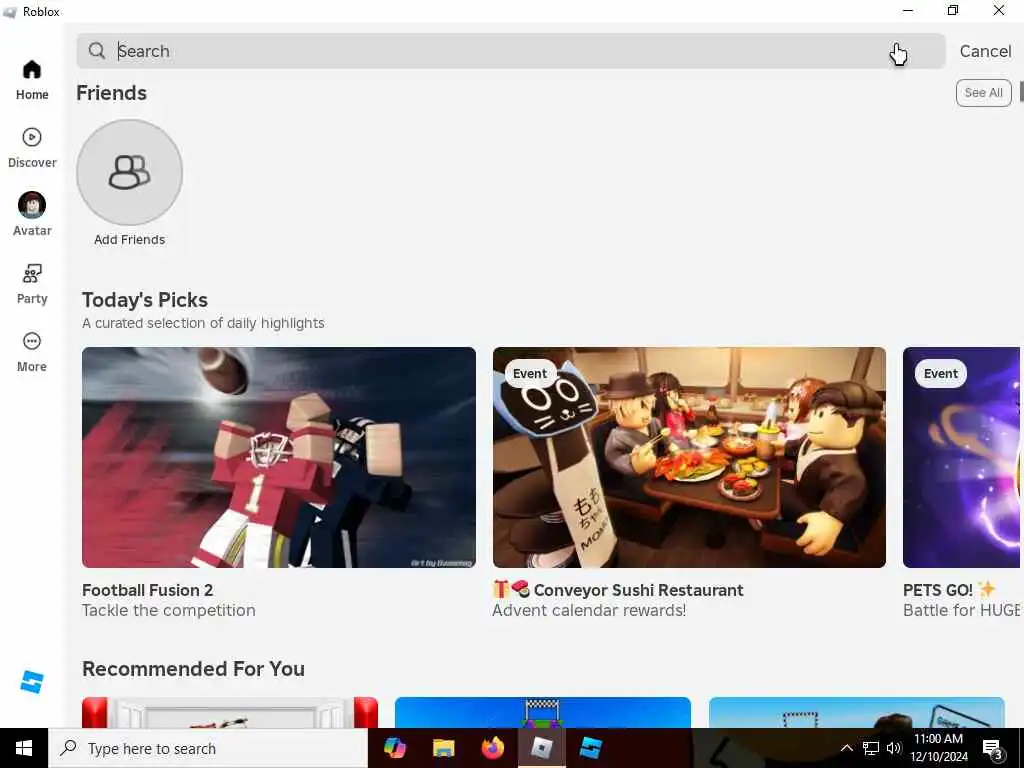Click 'Advent calendar rewards!' subtitle

pos(589,610)
